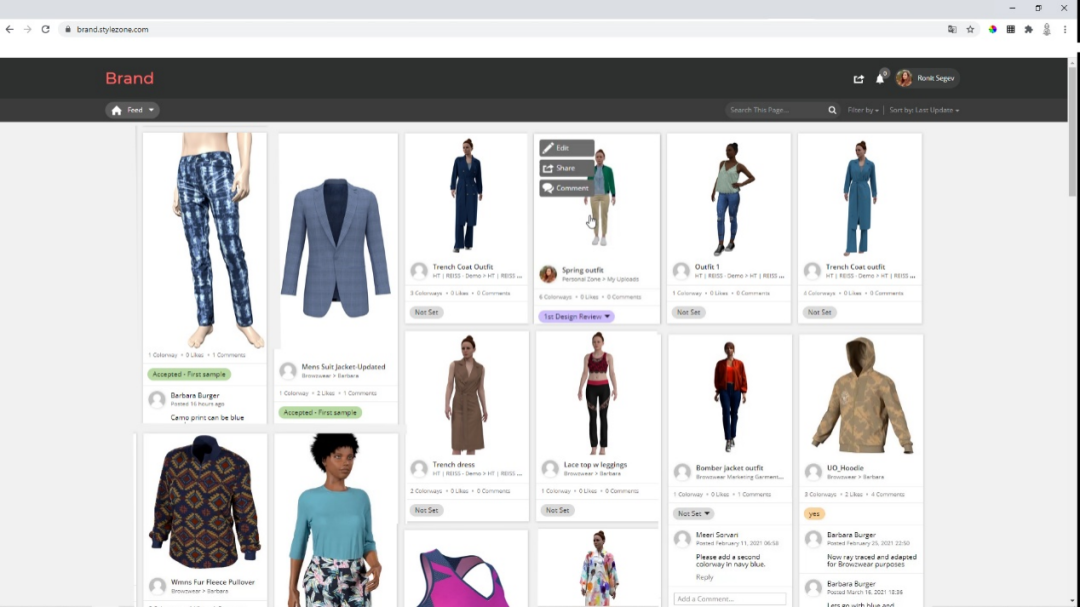1080x607 pixels.
Task: Open the 1st Design Review status dropdown
Action: coord(577,316)
